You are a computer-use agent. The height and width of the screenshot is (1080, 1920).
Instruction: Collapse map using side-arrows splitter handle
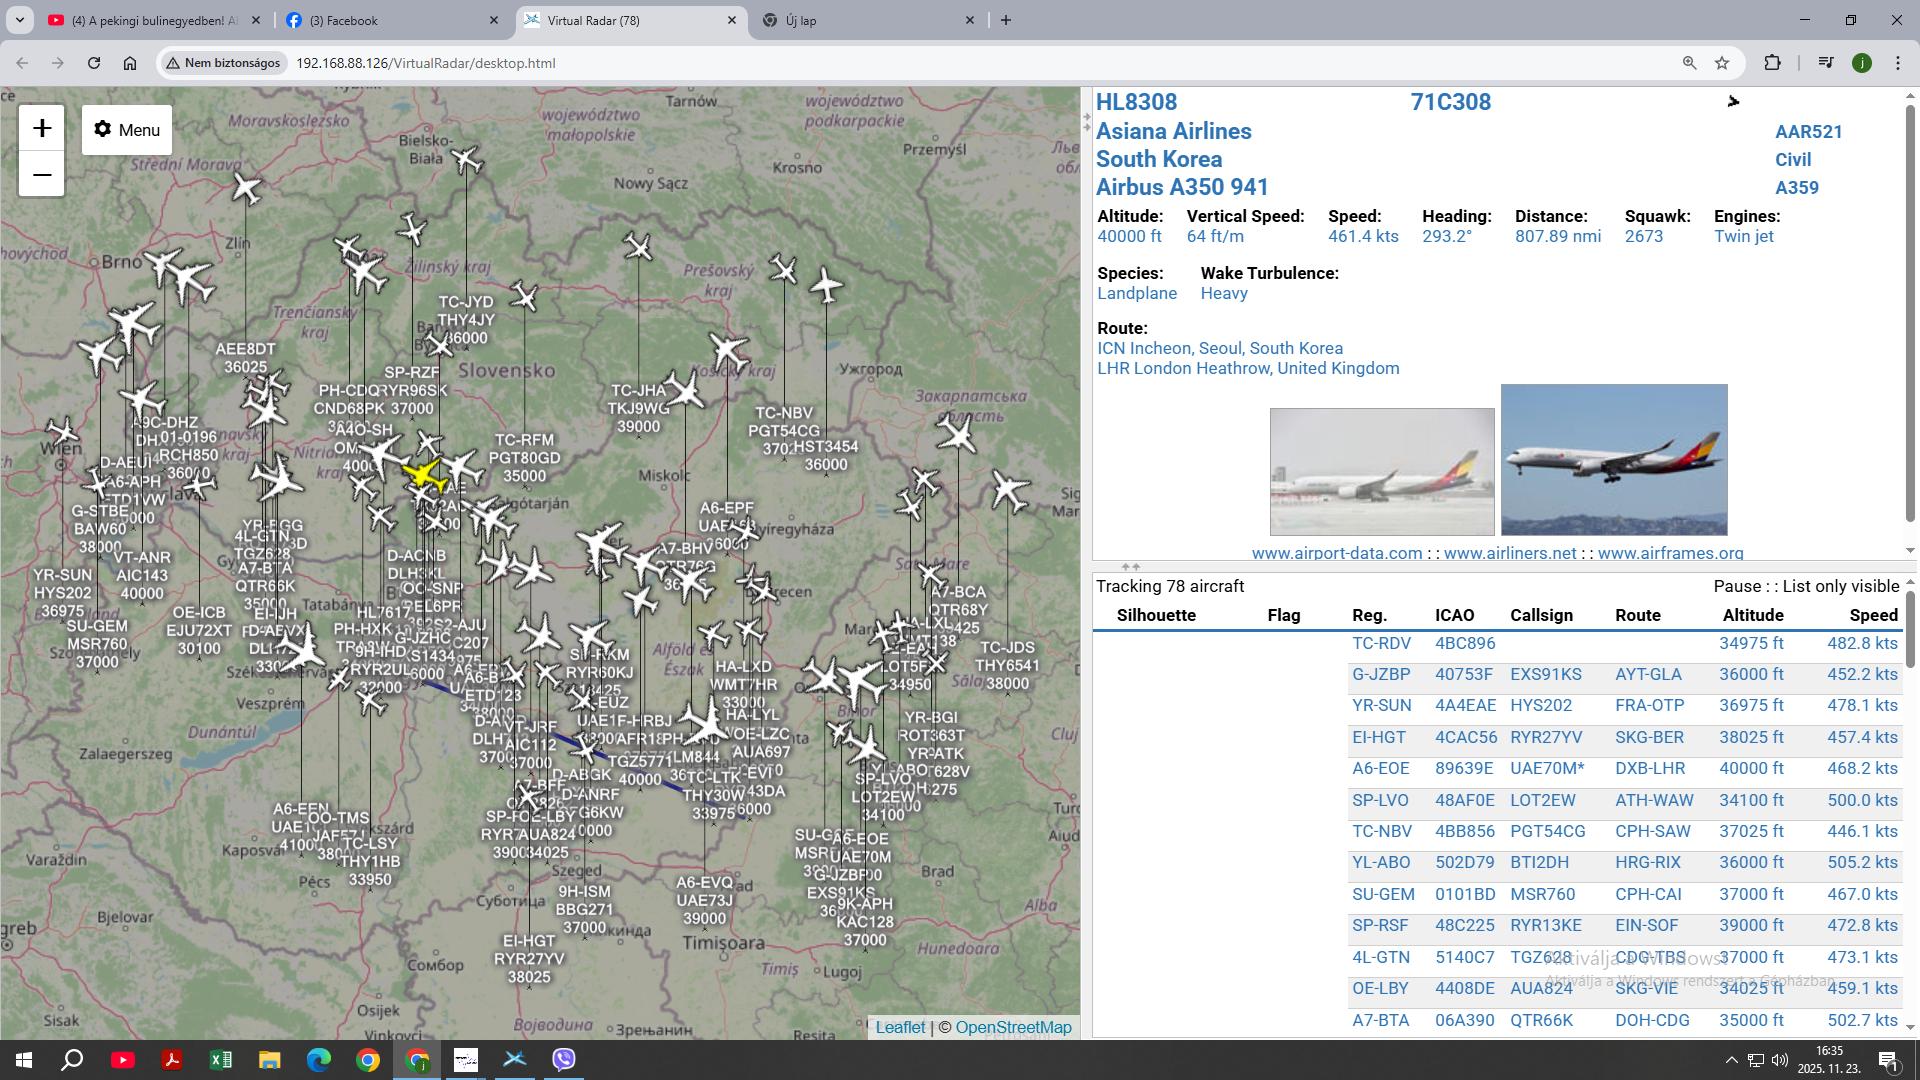click(x=1086, y=122)
